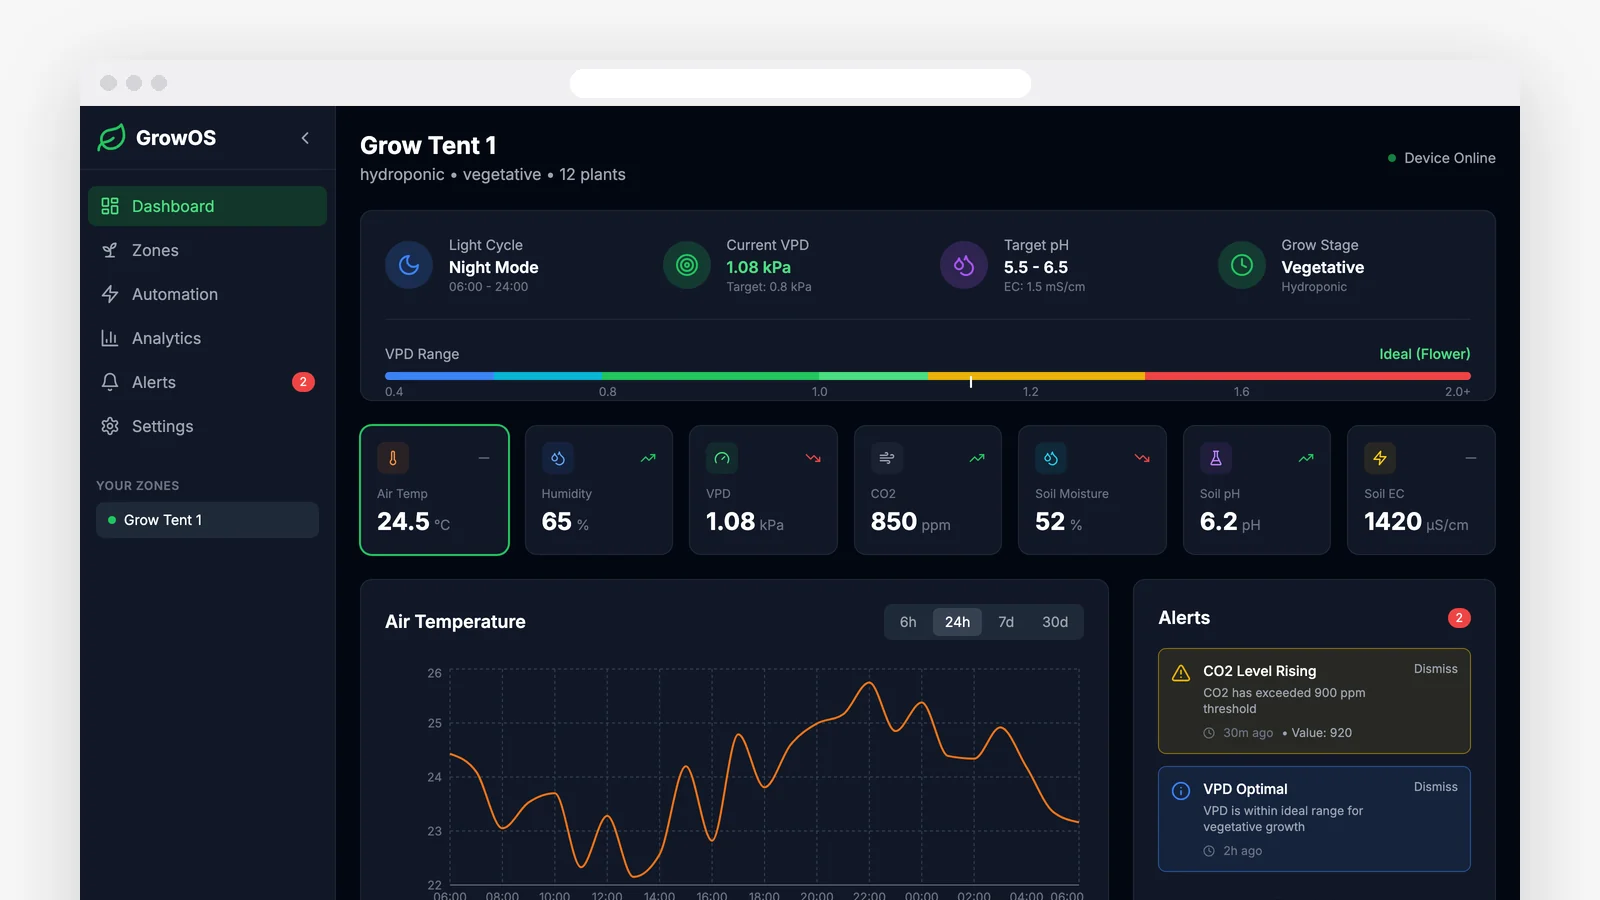Screen dimensions: 1600x900
Task: Click the Light Cycle moon icon
Action: pyautogui.click(x=409, y=265)
